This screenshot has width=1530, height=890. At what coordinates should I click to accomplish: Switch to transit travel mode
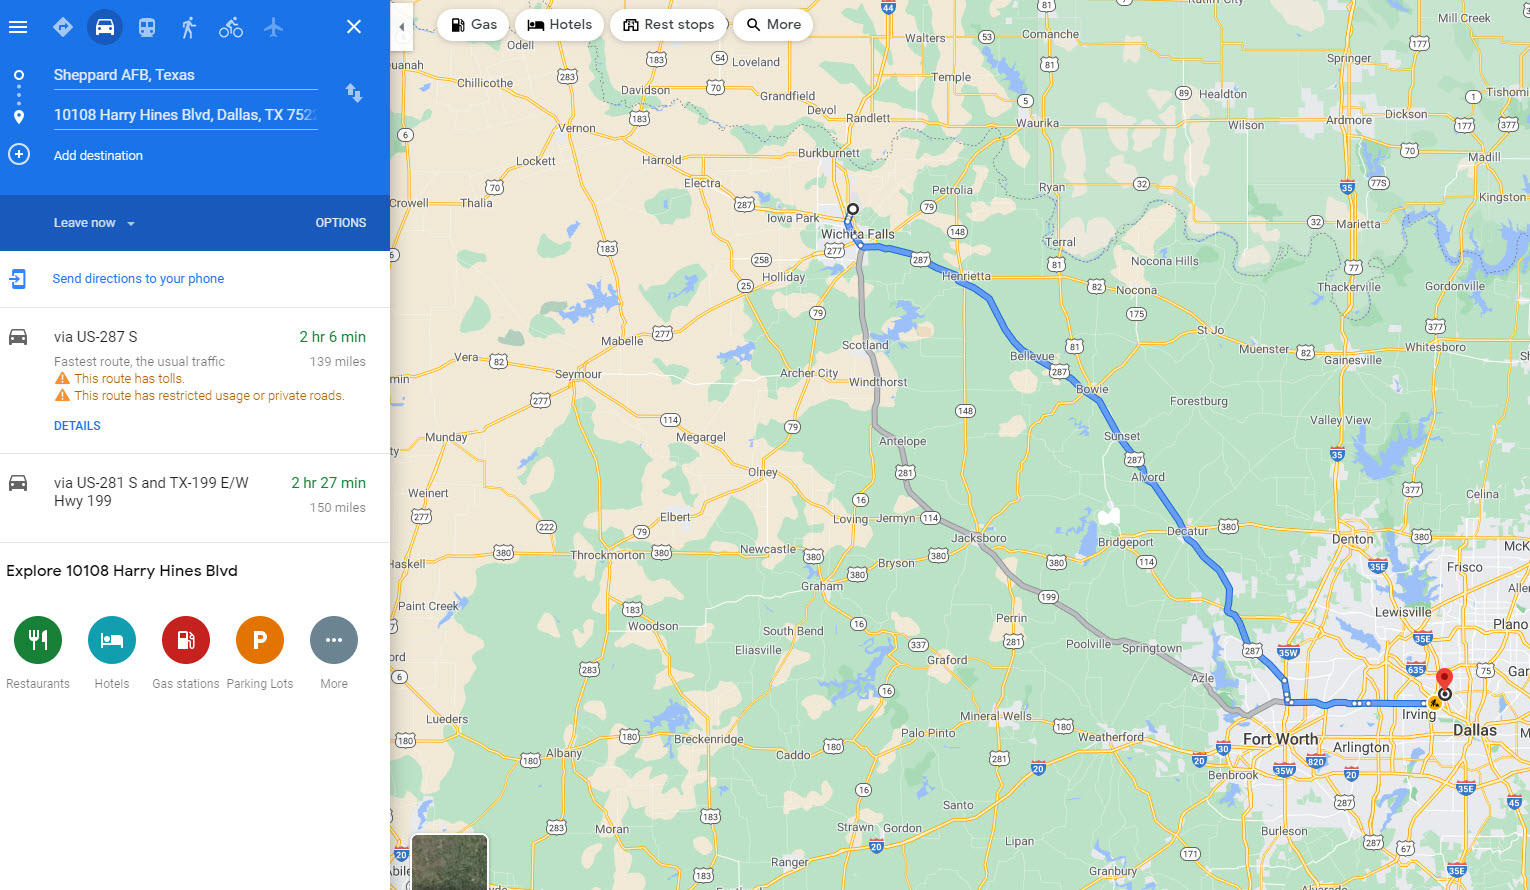point(147,27)
